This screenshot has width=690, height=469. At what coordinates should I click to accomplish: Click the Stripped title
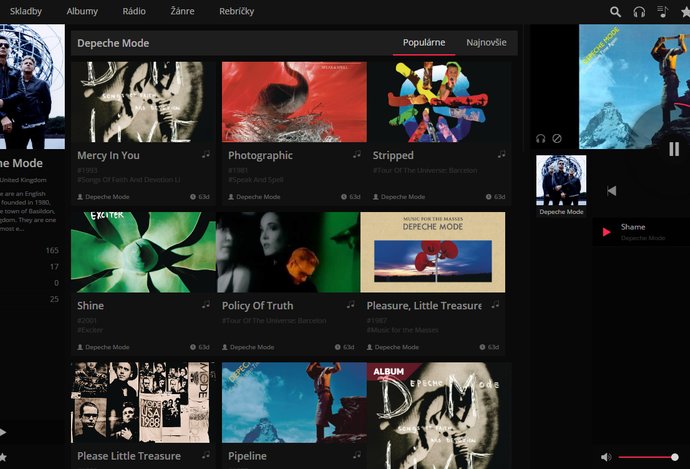393,155
